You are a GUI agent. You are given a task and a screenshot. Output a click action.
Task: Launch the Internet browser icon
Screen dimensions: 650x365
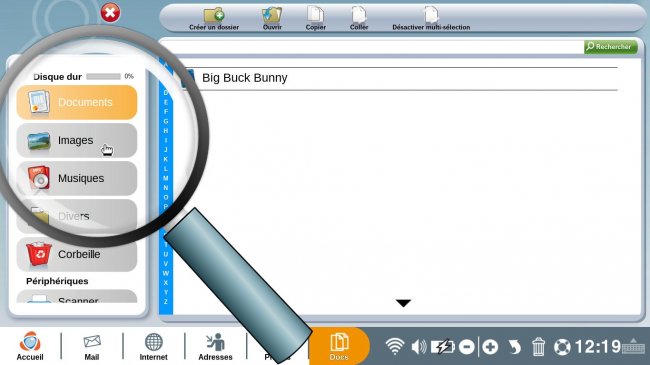coord(153,347)
